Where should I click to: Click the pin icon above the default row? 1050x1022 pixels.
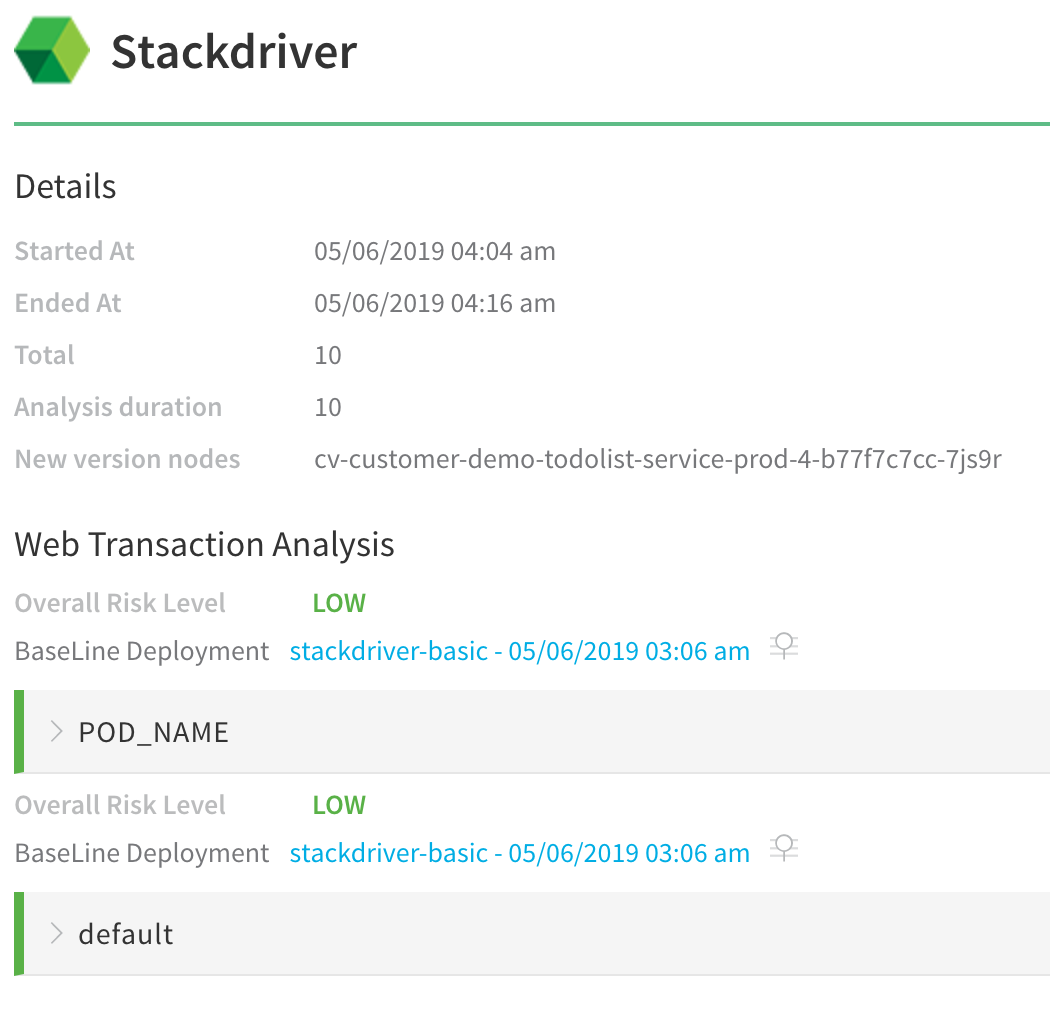(x=783, y=849)
